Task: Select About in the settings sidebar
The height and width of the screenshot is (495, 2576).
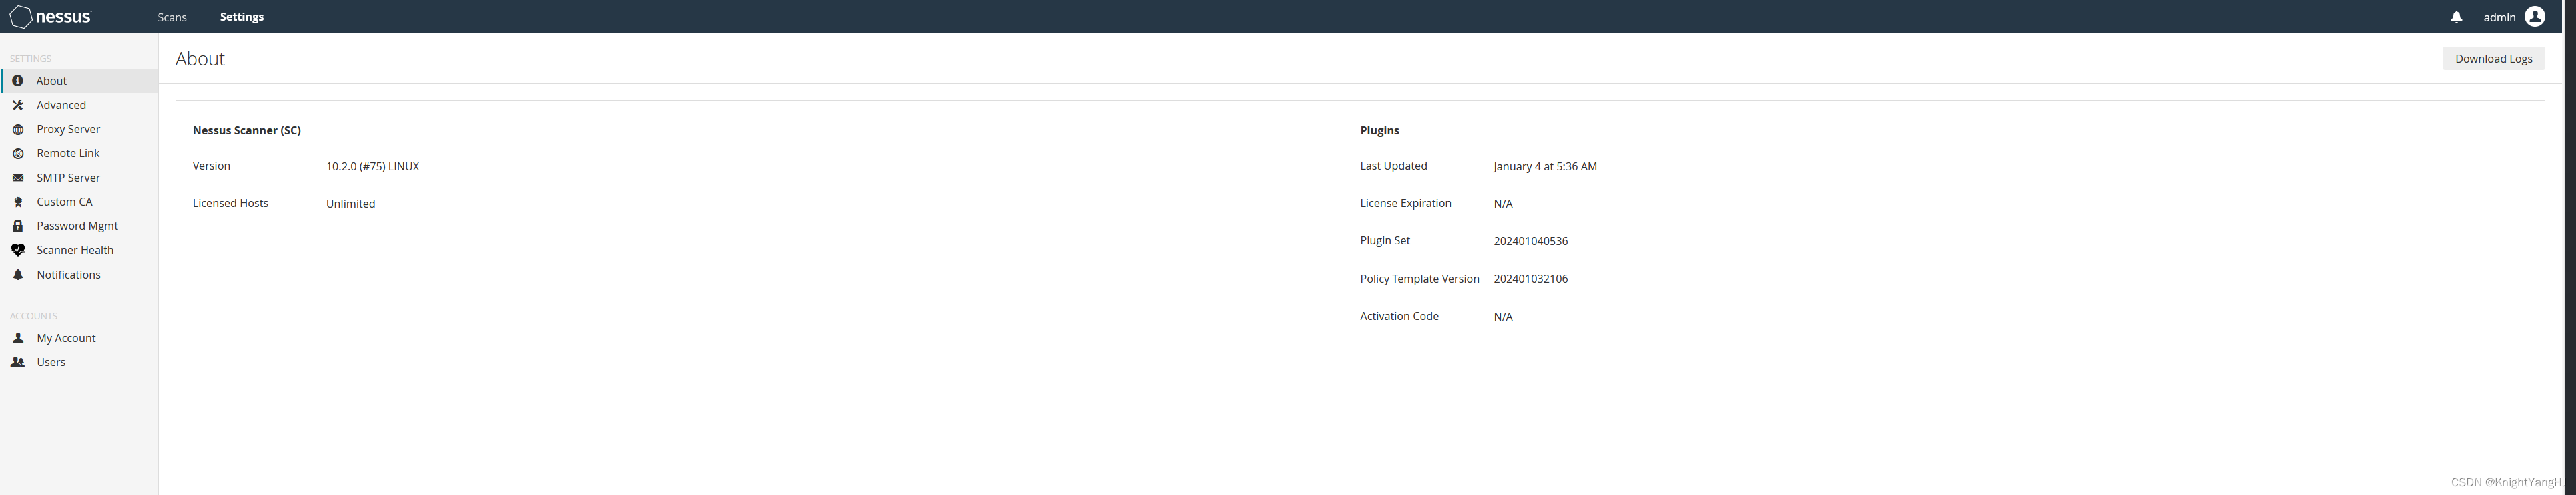Action: point(79,81)
